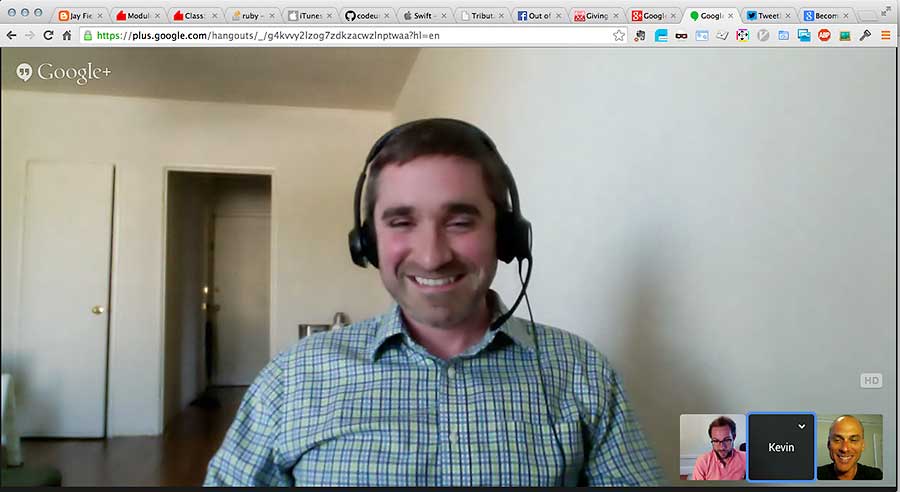Click the green HTTPS padlock icon
This screenshot has width=900, height=492.
[88, 35]
